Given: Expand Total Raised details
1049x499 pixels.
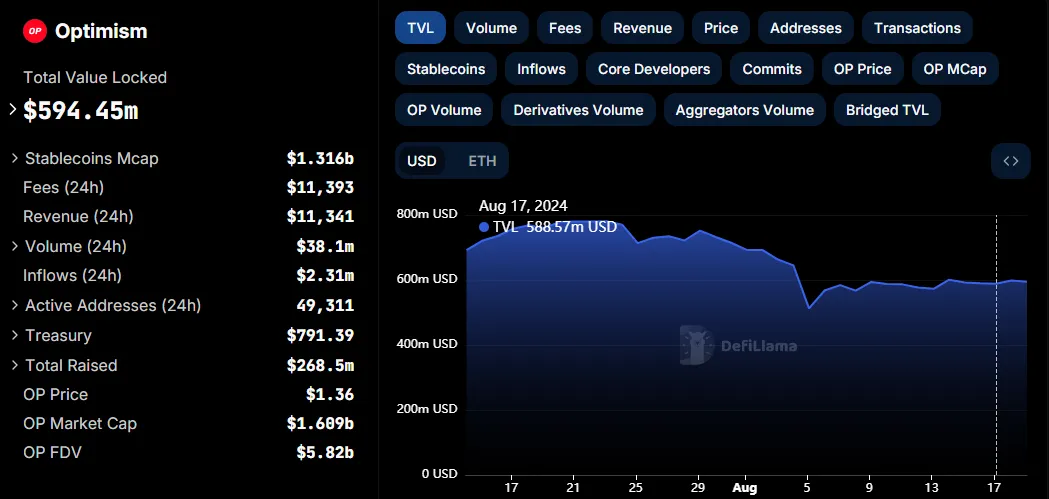Looking at the screenshot, I should [x=15, y=365].
